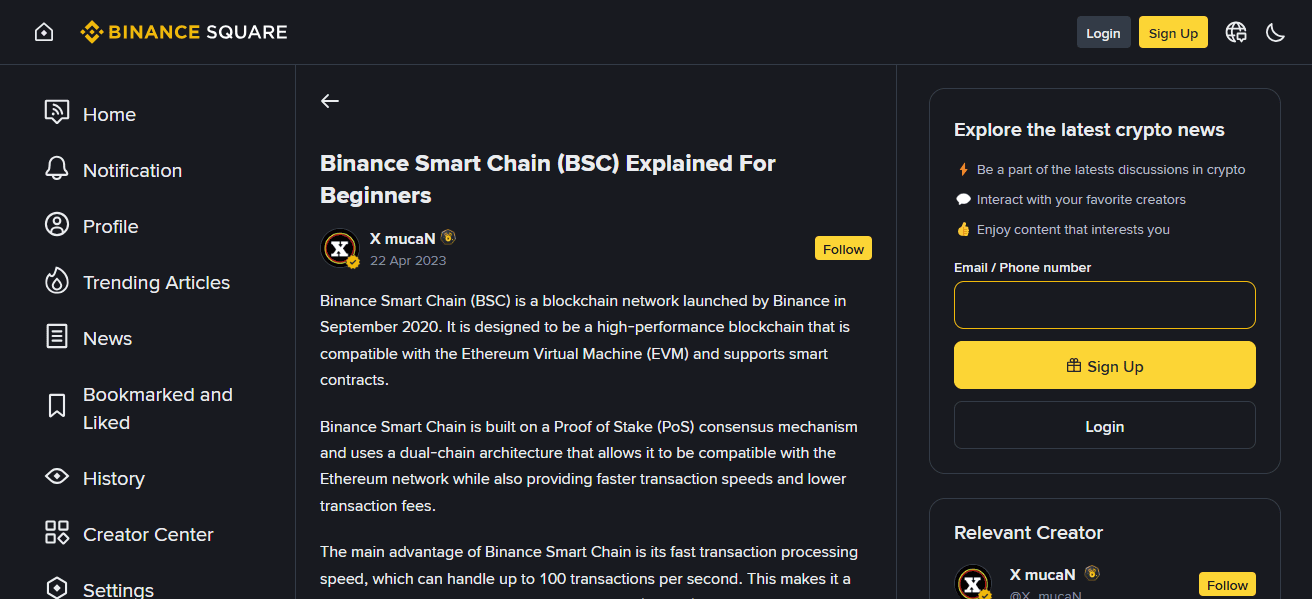Select Home in the sidebar menu
This screenshot has height=599, width=1312.
pyautogui.click(x=109, y=114)
